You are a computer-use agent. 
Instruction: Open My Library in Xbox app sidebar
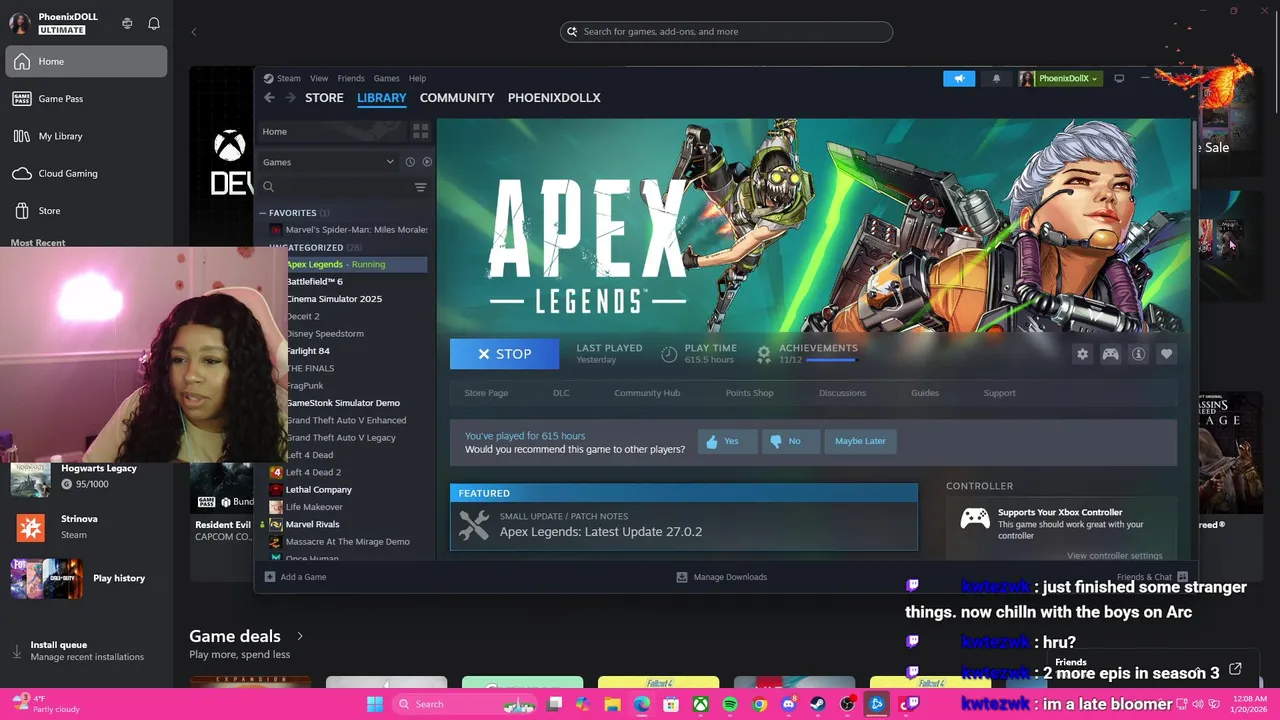click(86, 136)
